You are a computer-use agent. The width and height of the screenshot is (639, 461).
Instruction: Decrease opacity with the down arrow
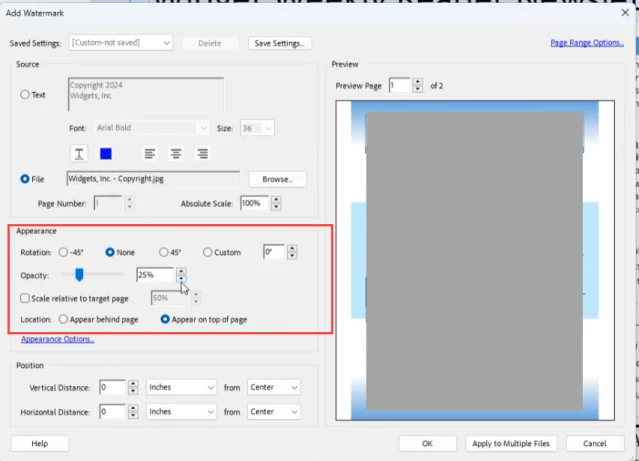pos(181,278)
